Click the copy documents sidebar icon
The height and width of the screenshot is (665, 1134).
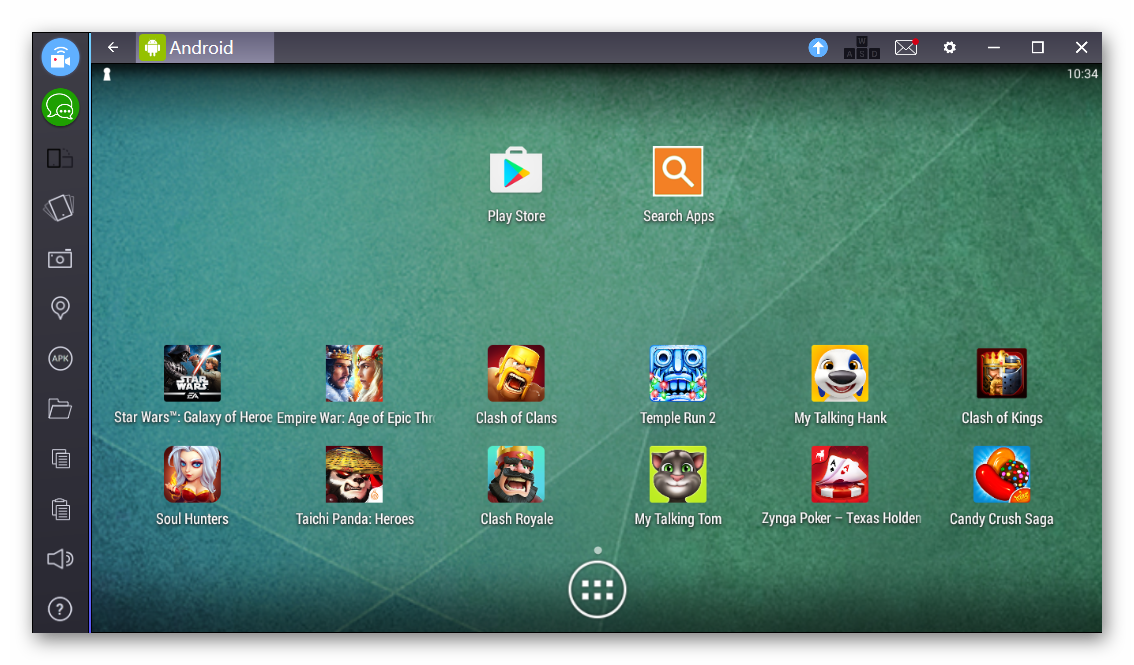tap(61, 459)
